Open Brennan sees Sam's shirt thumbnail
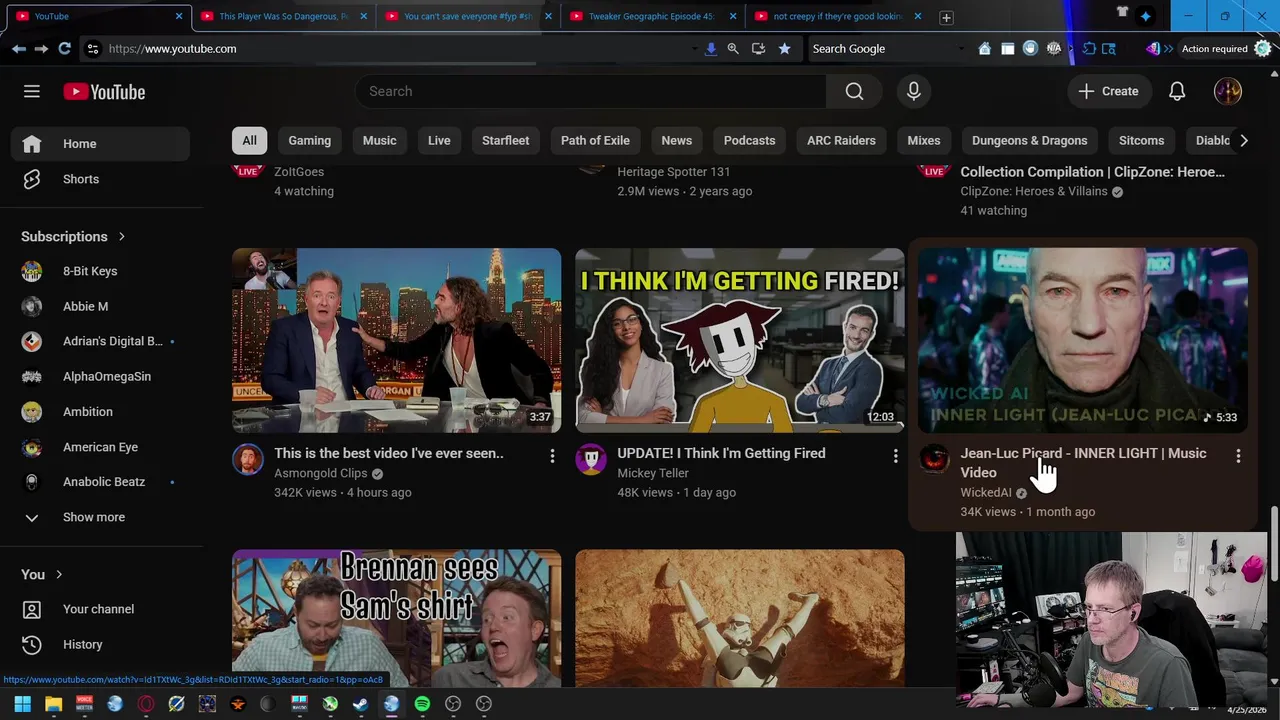Screen dimensions: 1280x720 pyautogui.click(x=396, y=618)
